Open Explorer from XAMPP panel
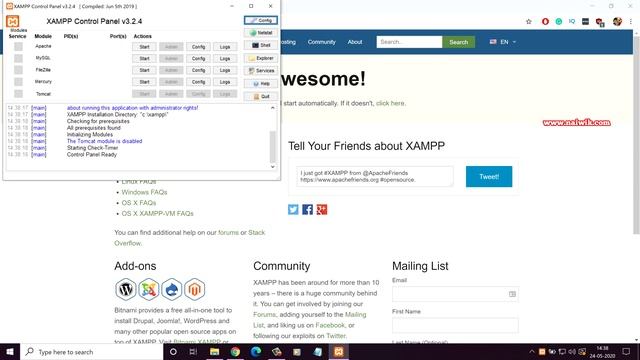This screenshot has width=640, height=360. [261, 58]
